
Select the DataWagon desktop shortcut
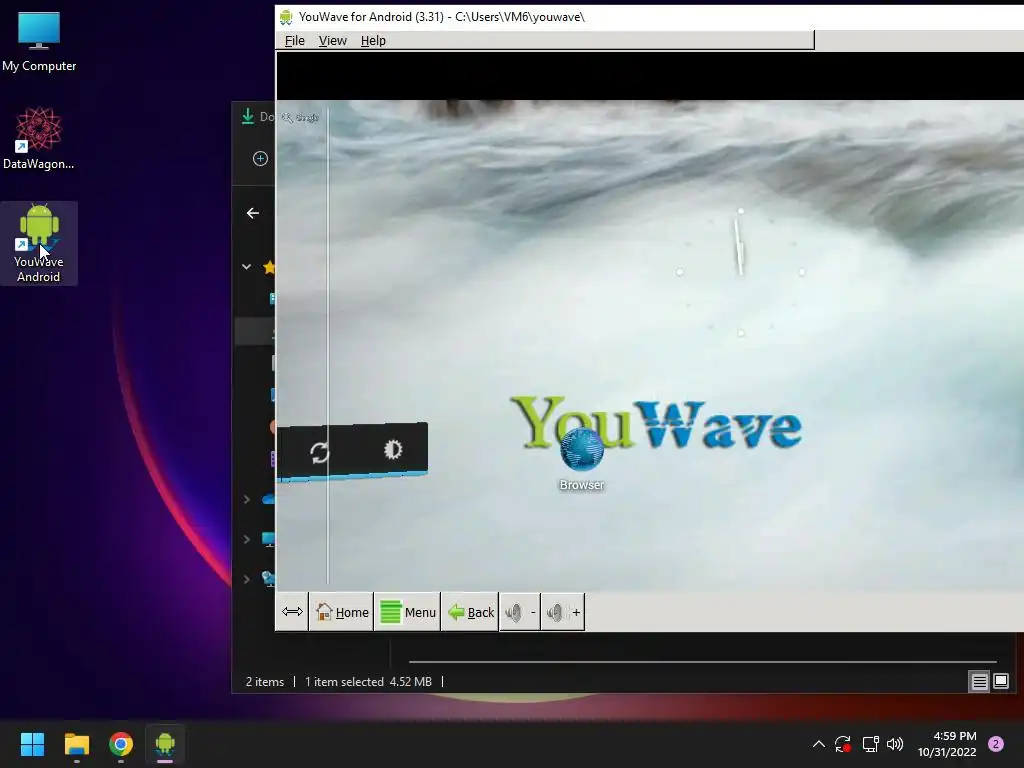tap(39, 138)
